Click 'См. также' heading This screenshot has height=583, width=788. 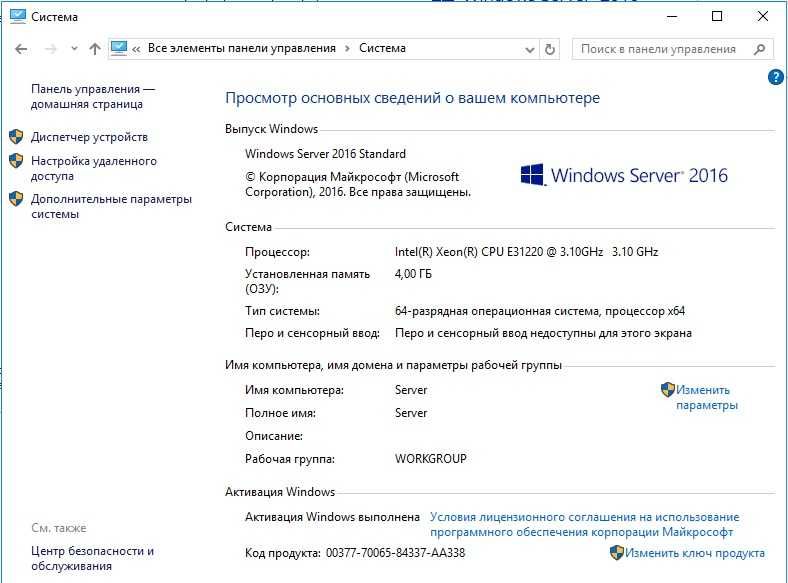click(x=59, y=528)
